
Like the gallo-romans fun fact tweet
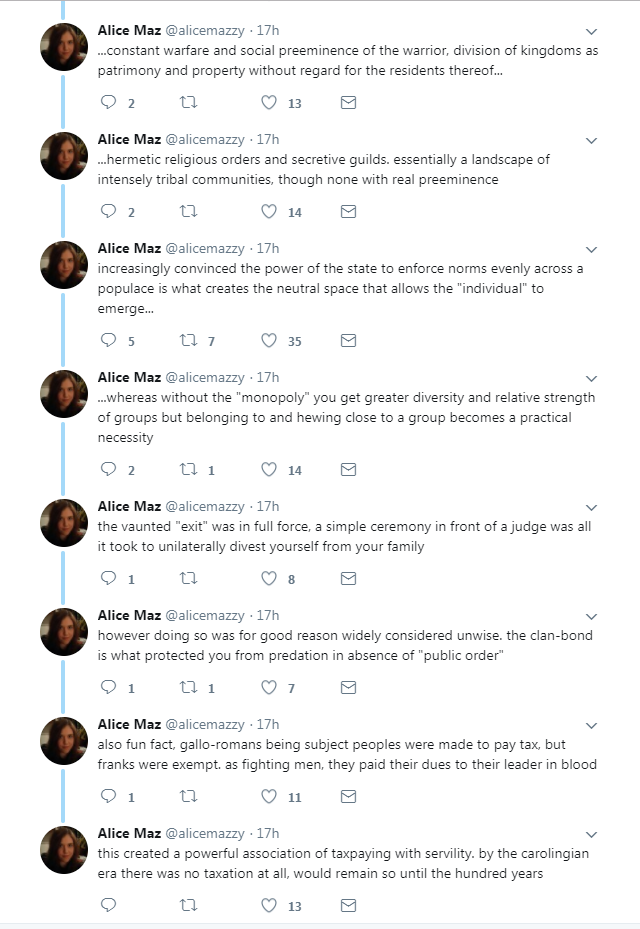click(x=268, y=797)
